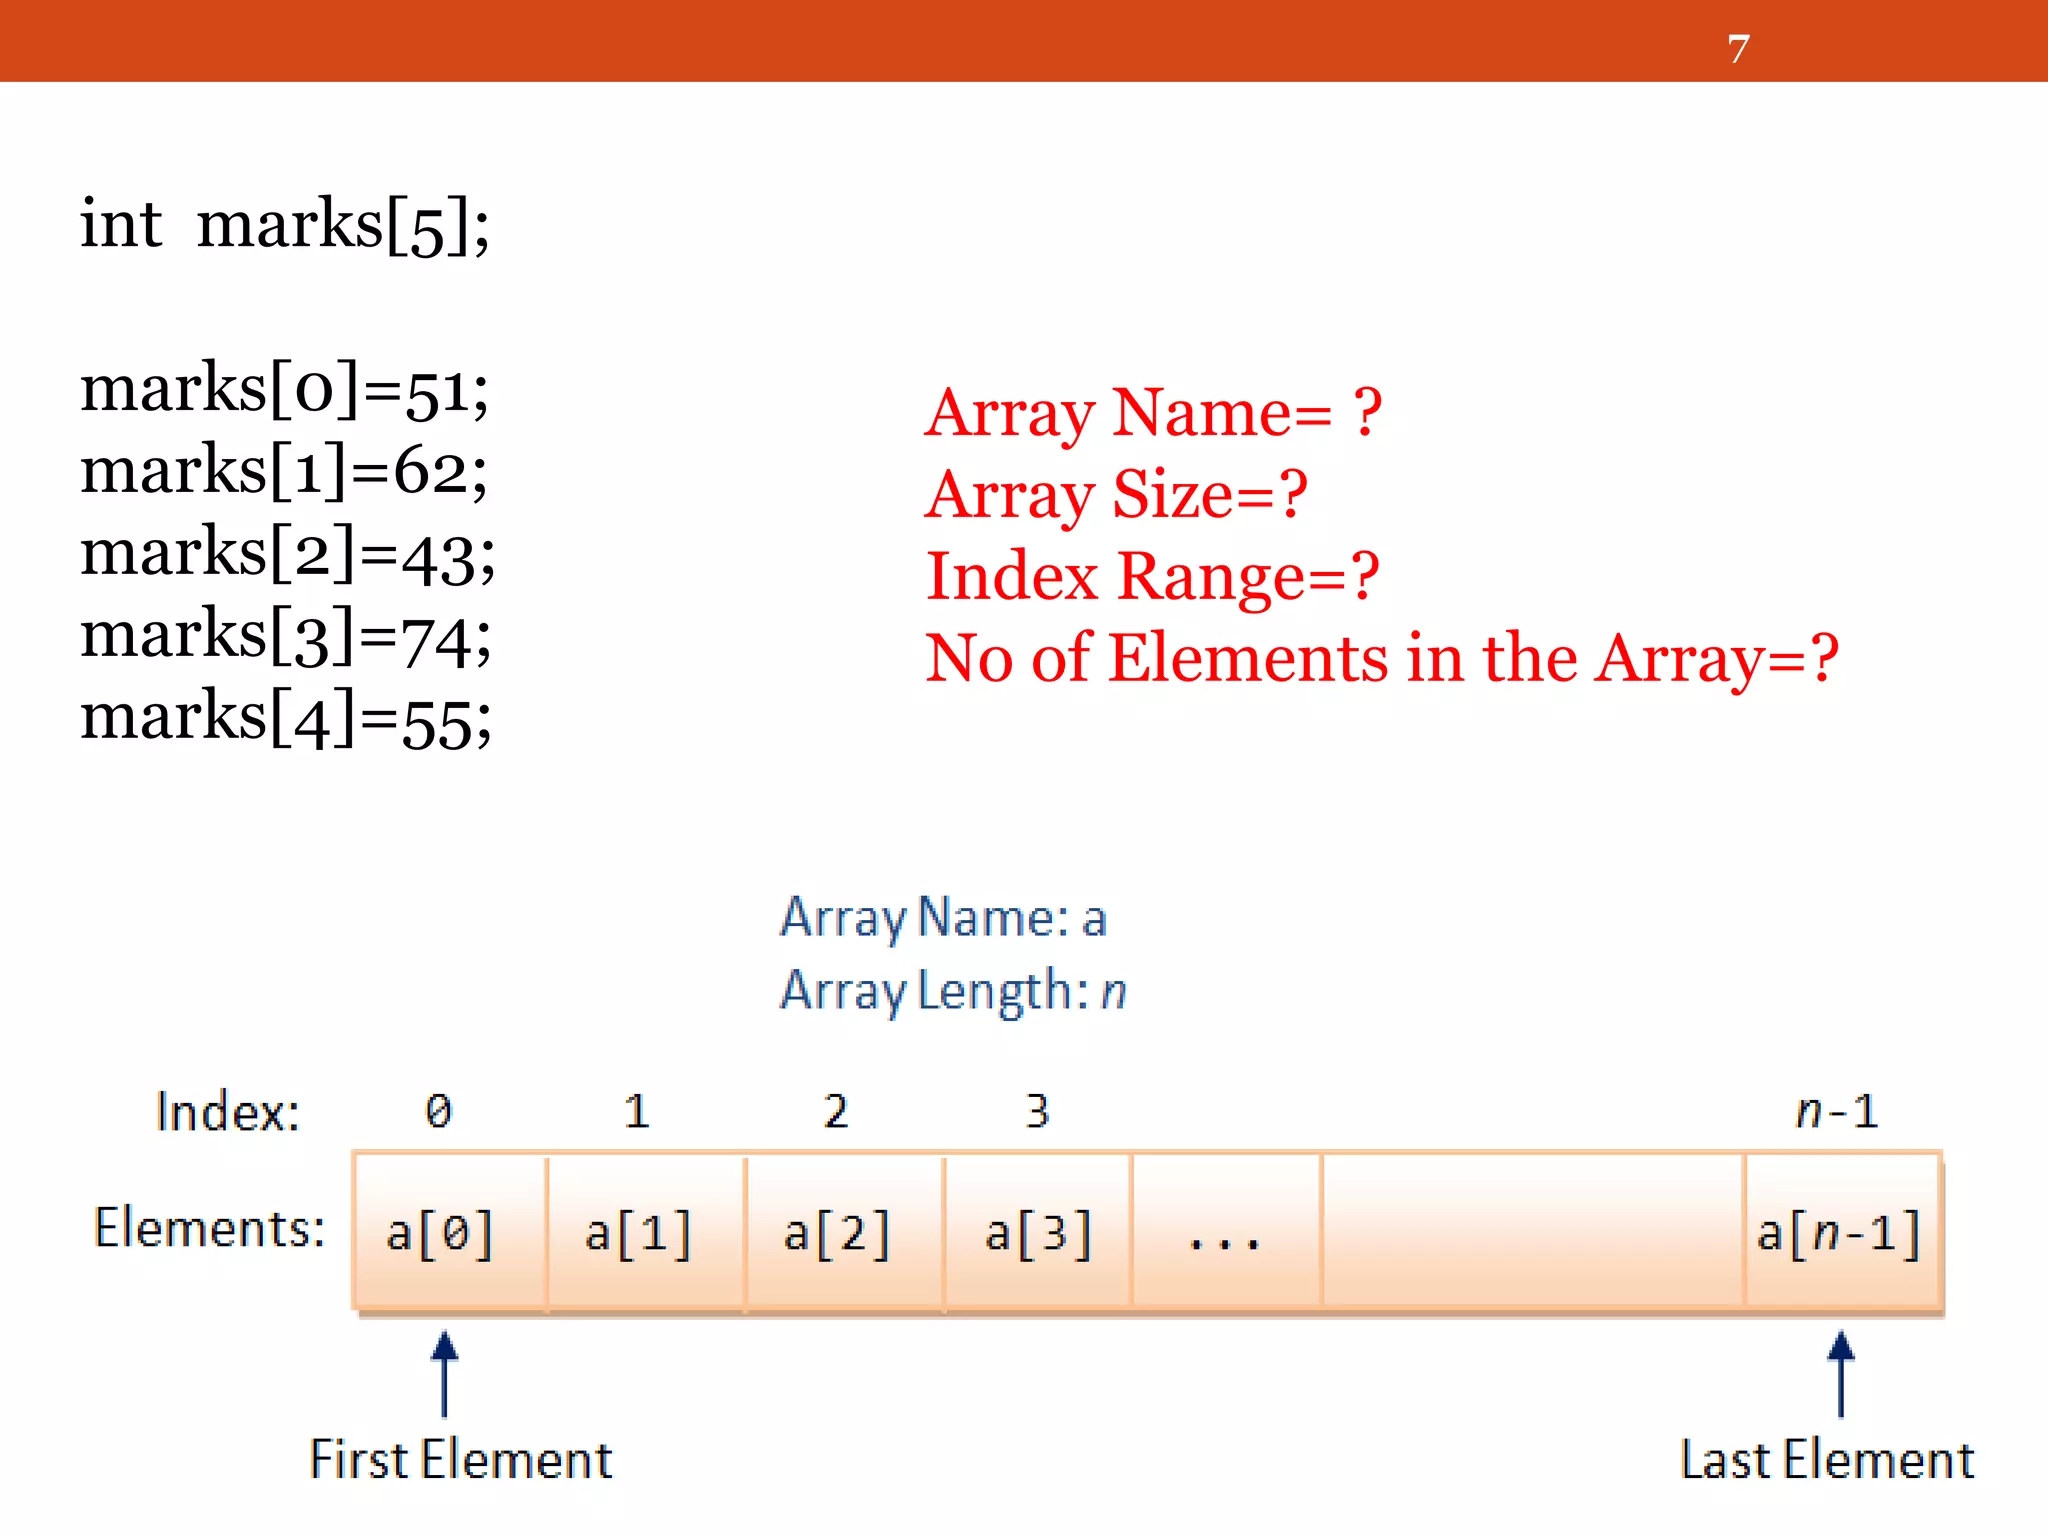Select the a[n-1] array cell
This screenshot has width=2048, height=1536.
click(x=1842, y=1231)
